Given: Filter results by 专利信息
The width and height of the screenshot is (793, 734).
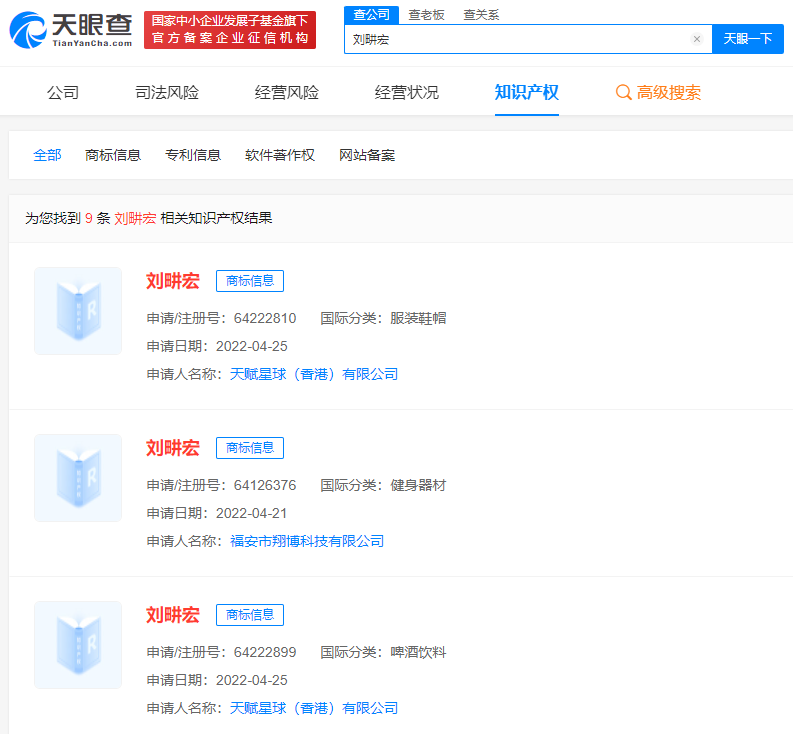Looking at the screenshot, I should coord(193,155).
